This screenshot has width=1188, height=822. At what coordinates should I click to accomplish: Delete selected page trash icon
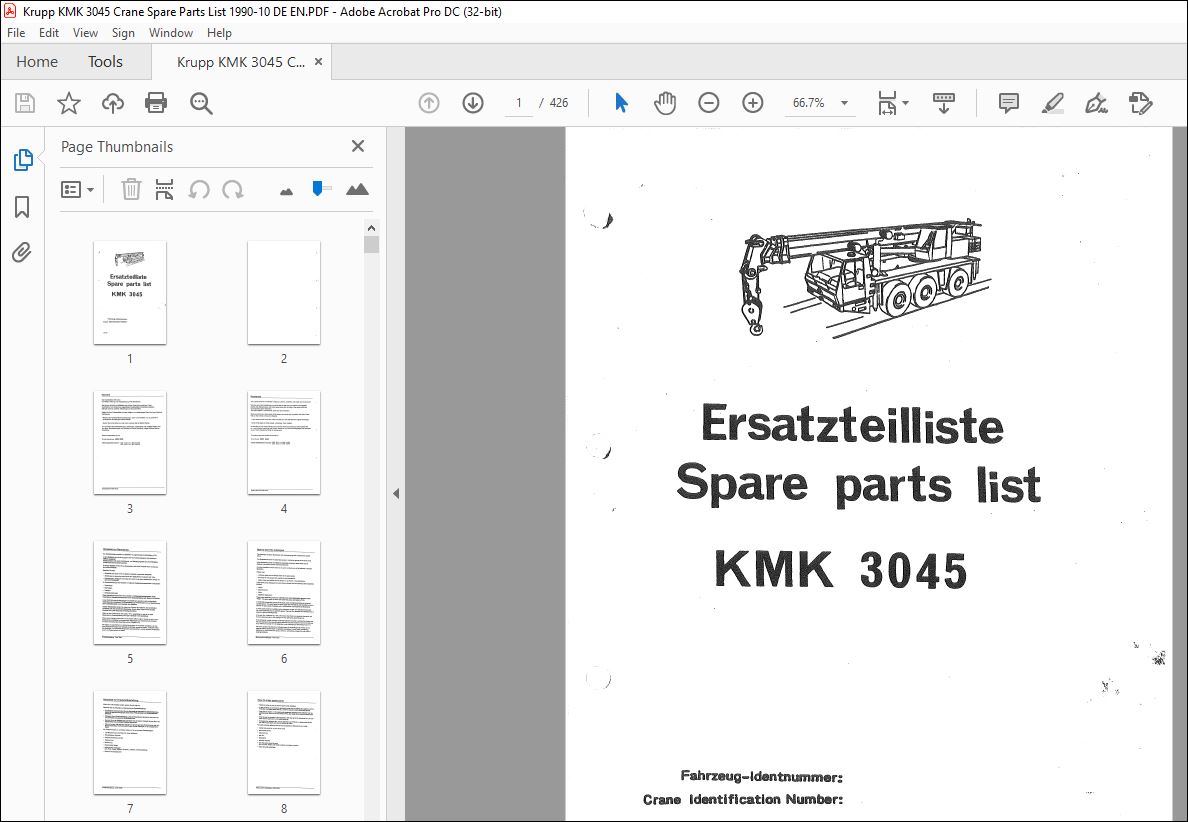pyautogui.click(x=131, y=189)
